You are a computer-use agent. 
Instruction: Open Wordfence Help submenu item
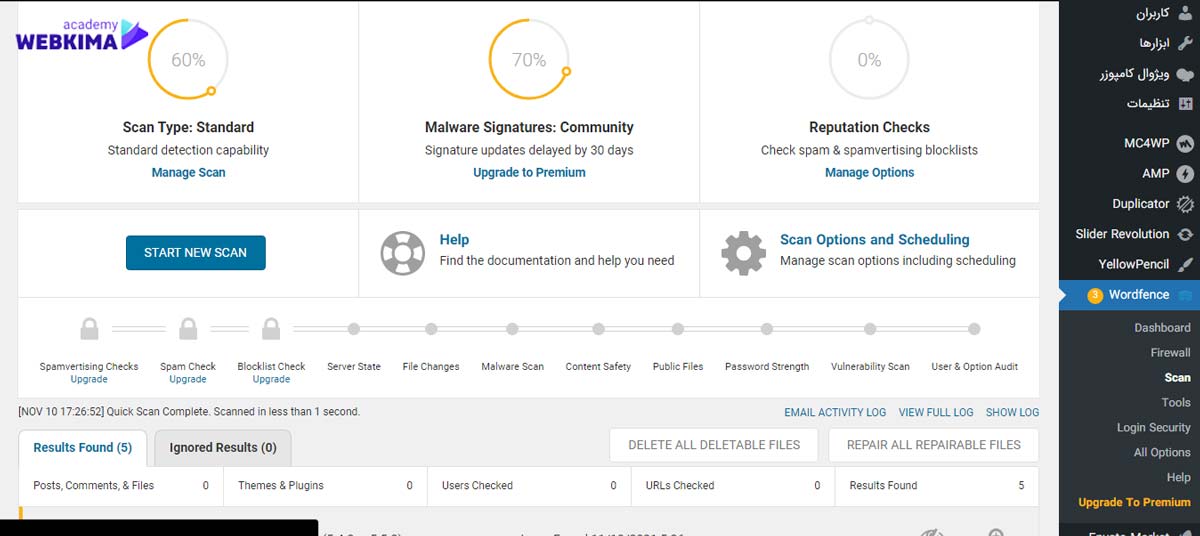(x=1179, y=477)
